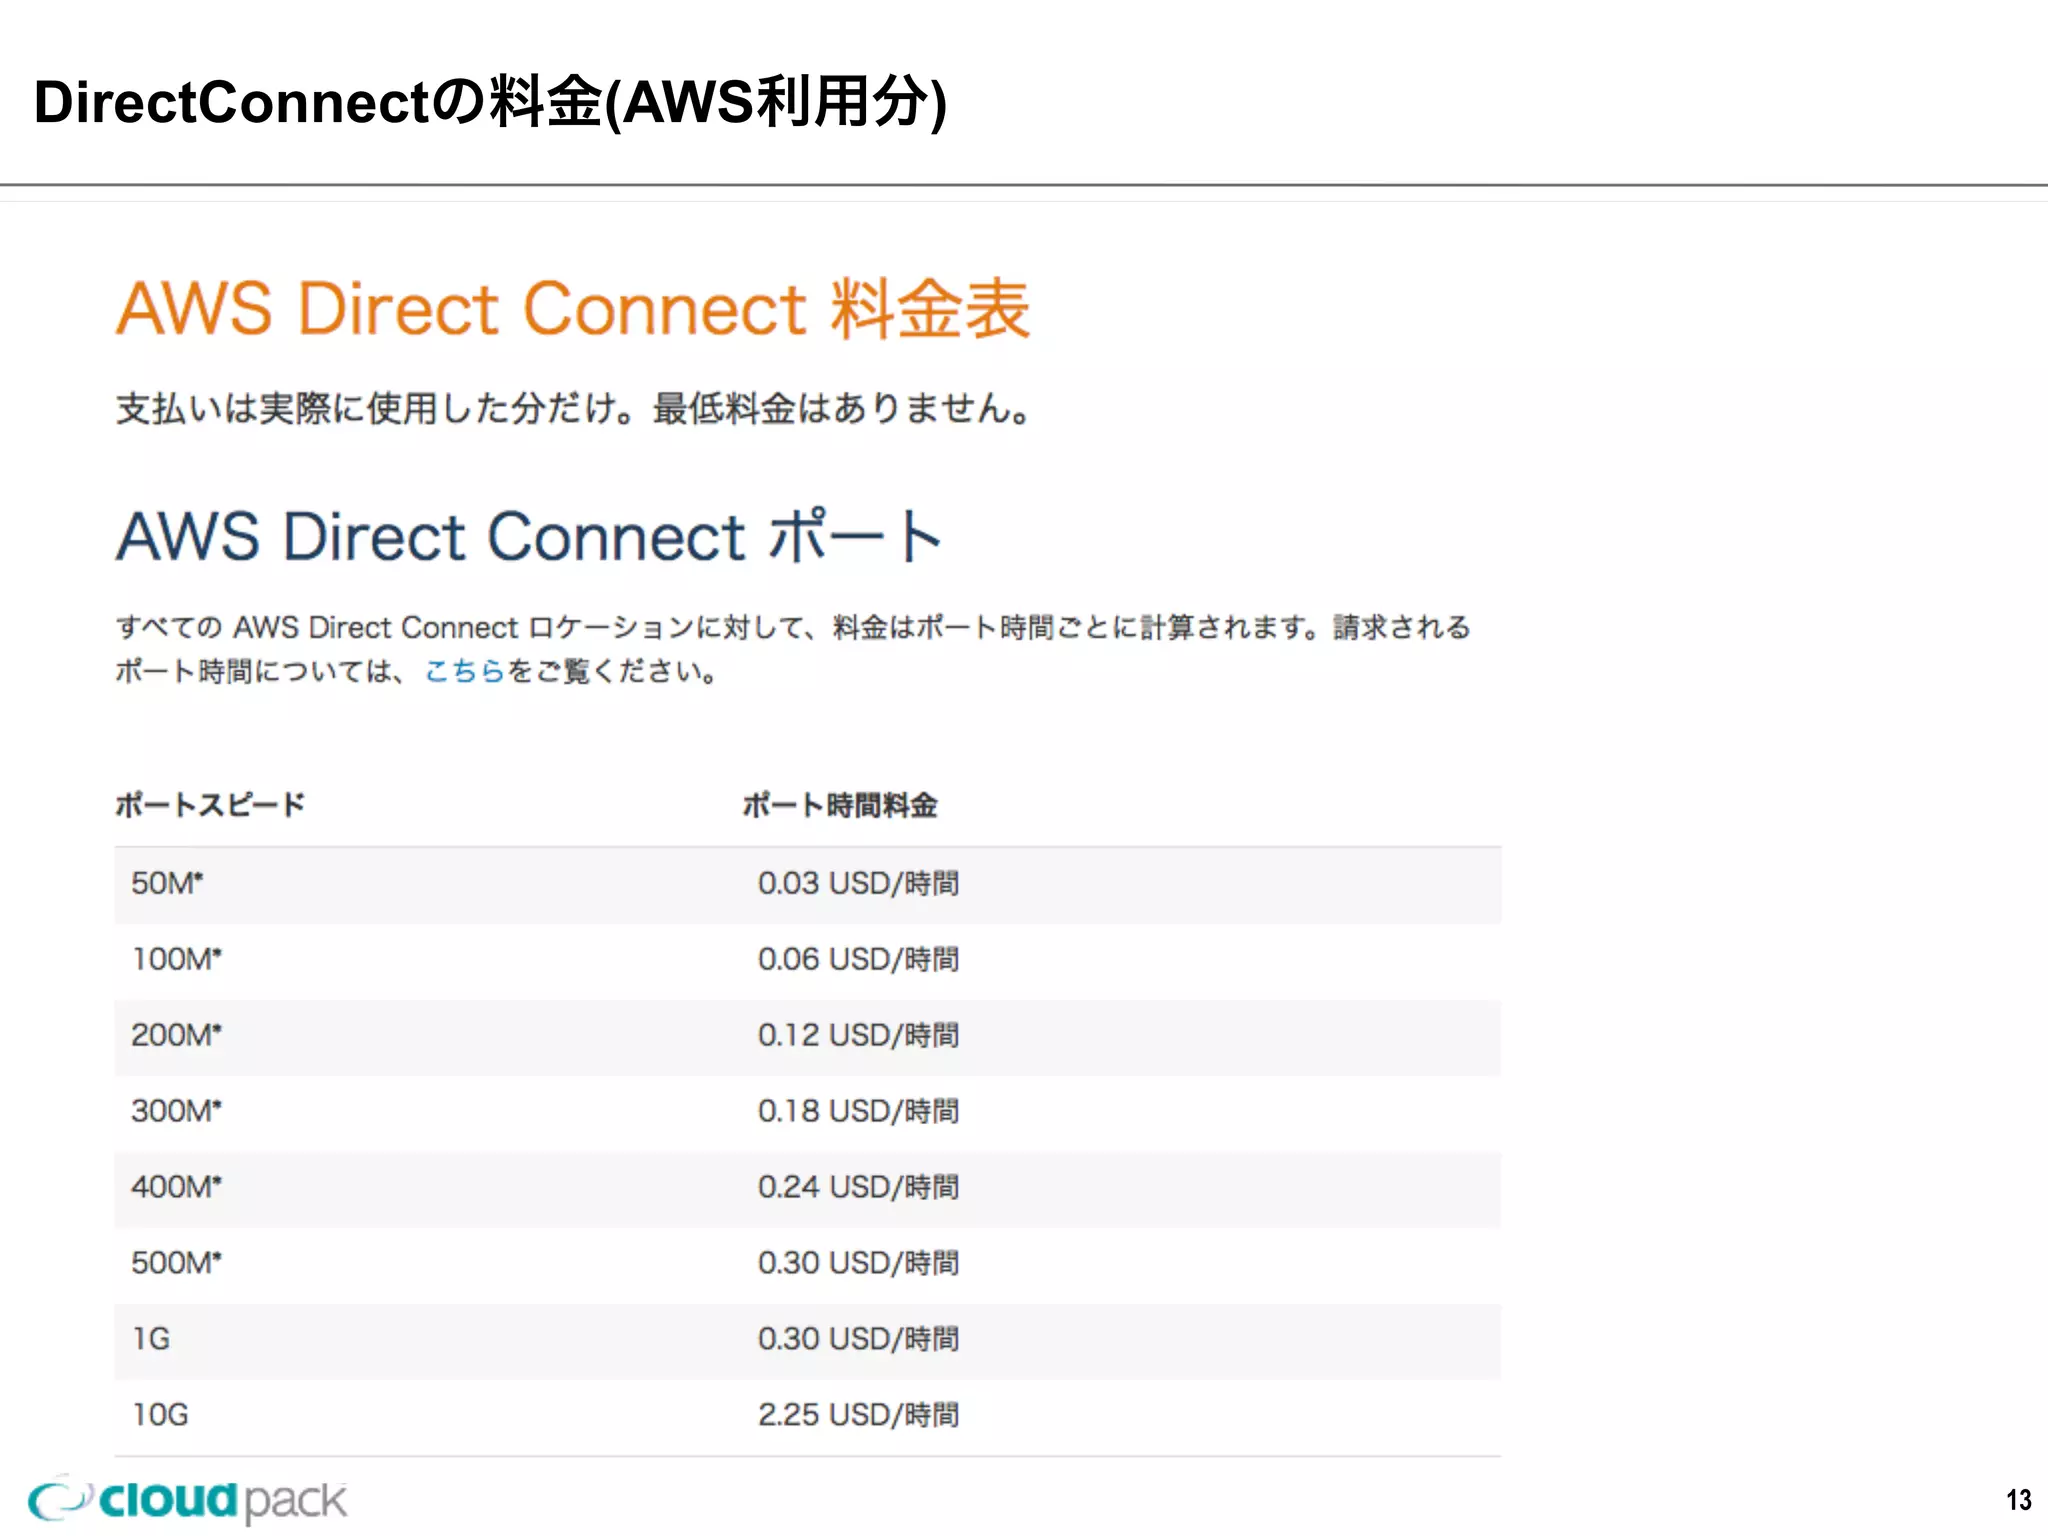The height and width of the screenshot is (1536, 2048).
Task: Select the 0.30 USD/時間 price in 500M* row
Action: tap(858, 1263)
